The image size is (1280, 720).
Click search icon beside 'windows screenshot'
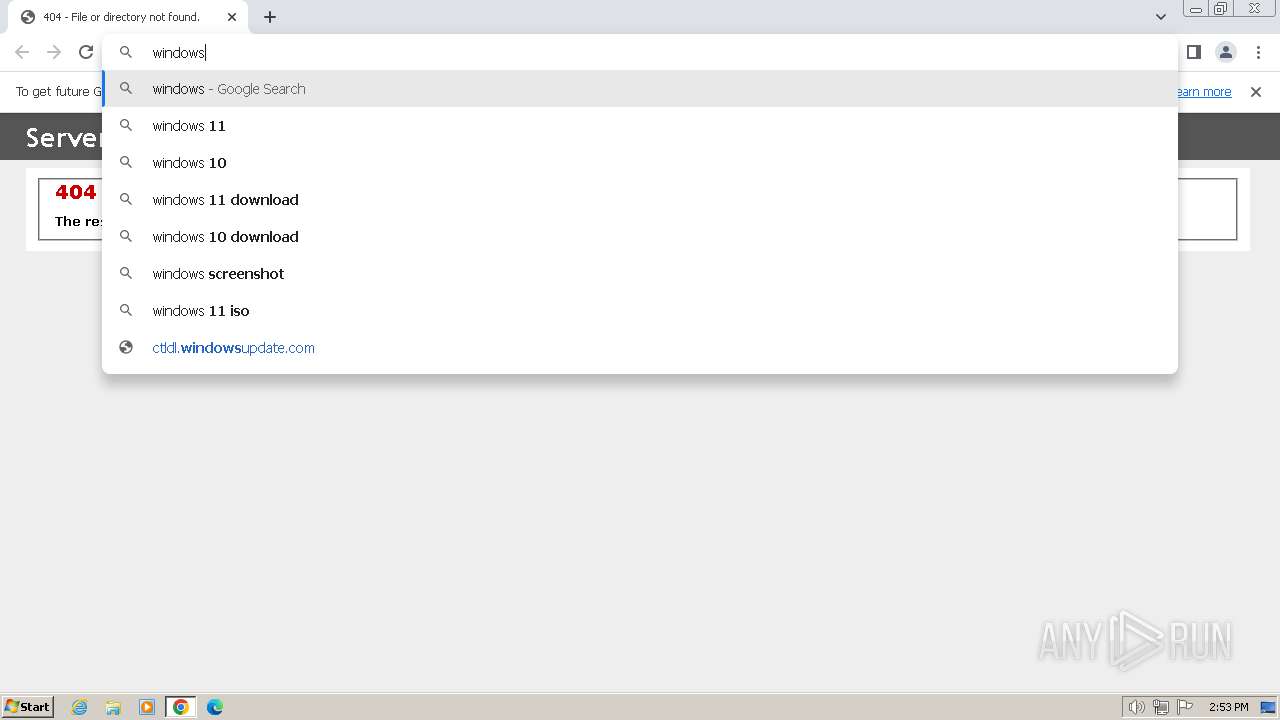pyautogui.click(x=126, y=274)
